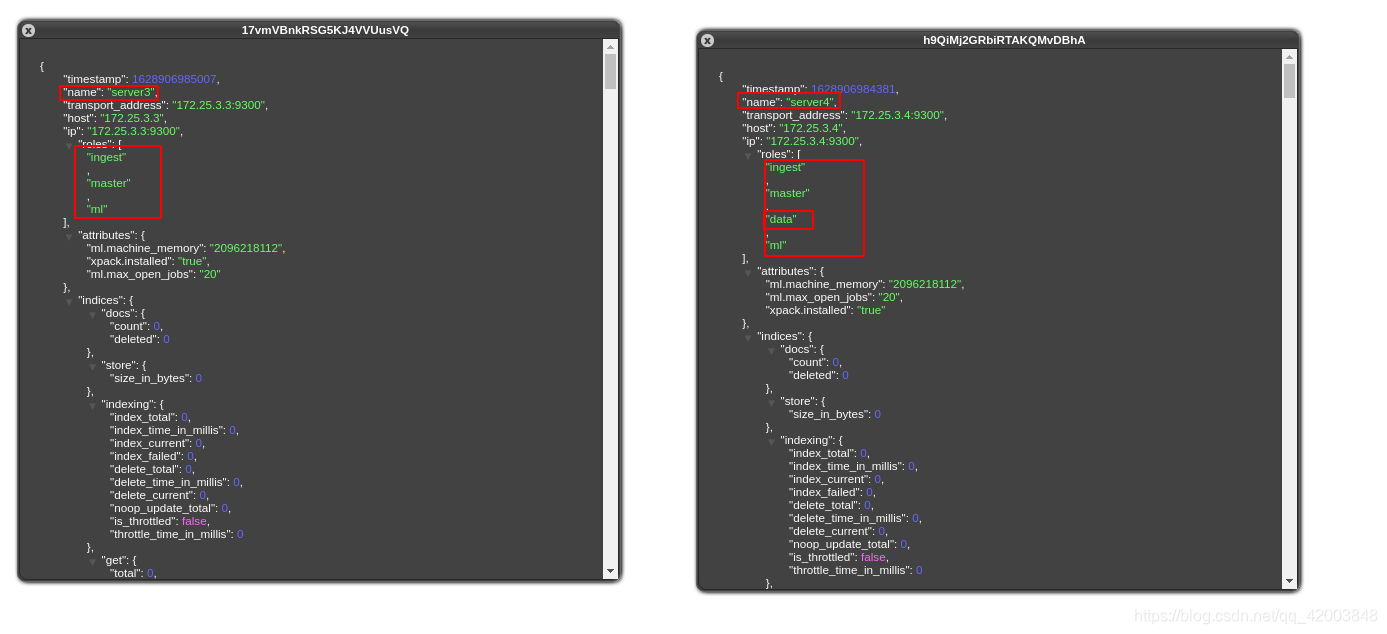Click "xpack.installed" line in server3 window

[149, 261]
